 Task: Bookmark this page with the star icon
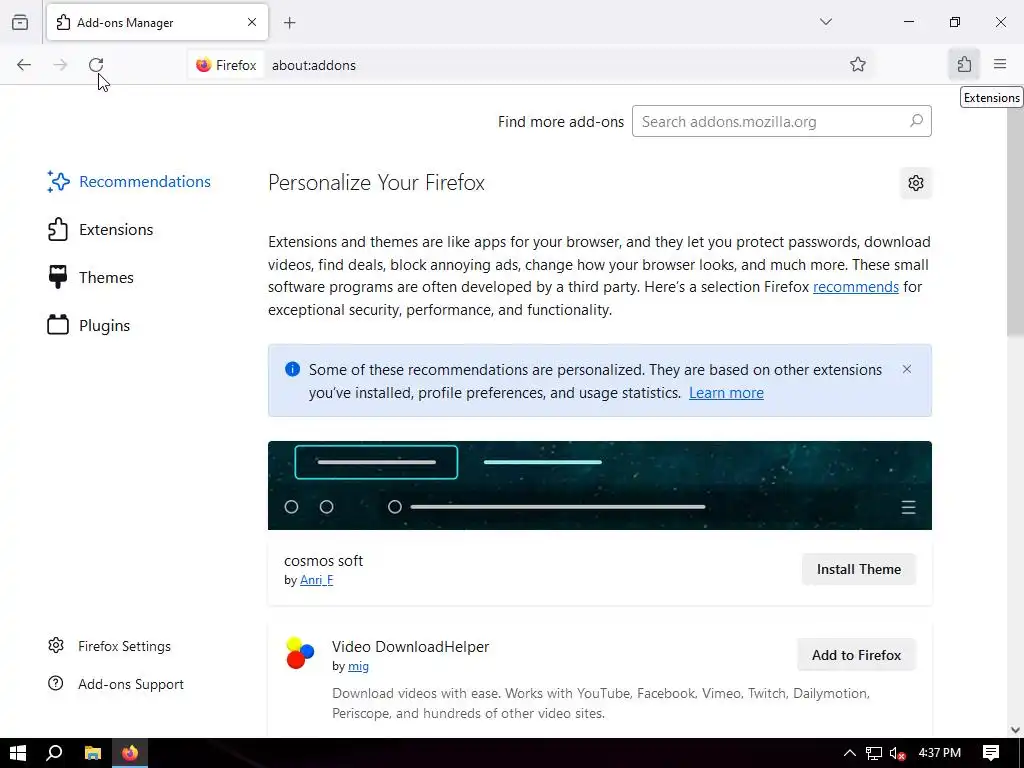click(x=857, y=65)
